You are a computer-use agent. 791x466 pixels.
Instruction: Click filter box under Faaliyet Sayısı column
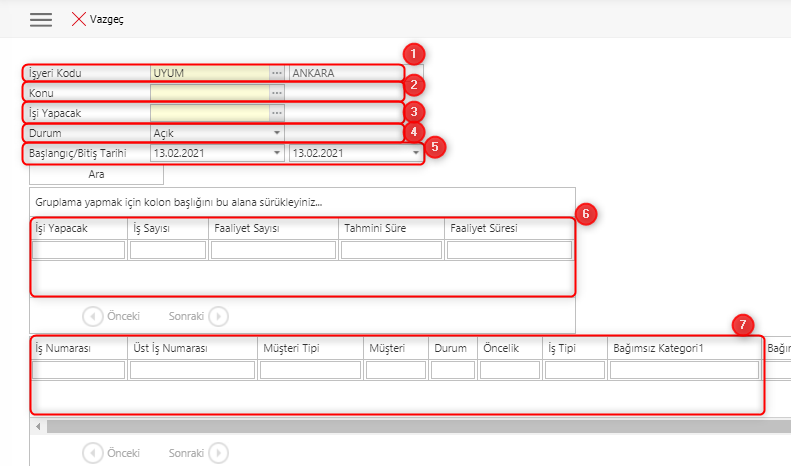[x=273, y=250]
